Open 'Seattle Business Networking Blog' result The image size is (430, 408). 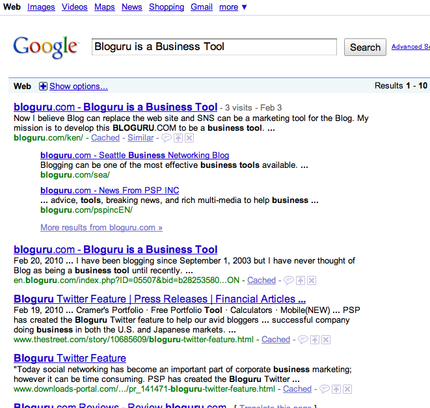135,155
